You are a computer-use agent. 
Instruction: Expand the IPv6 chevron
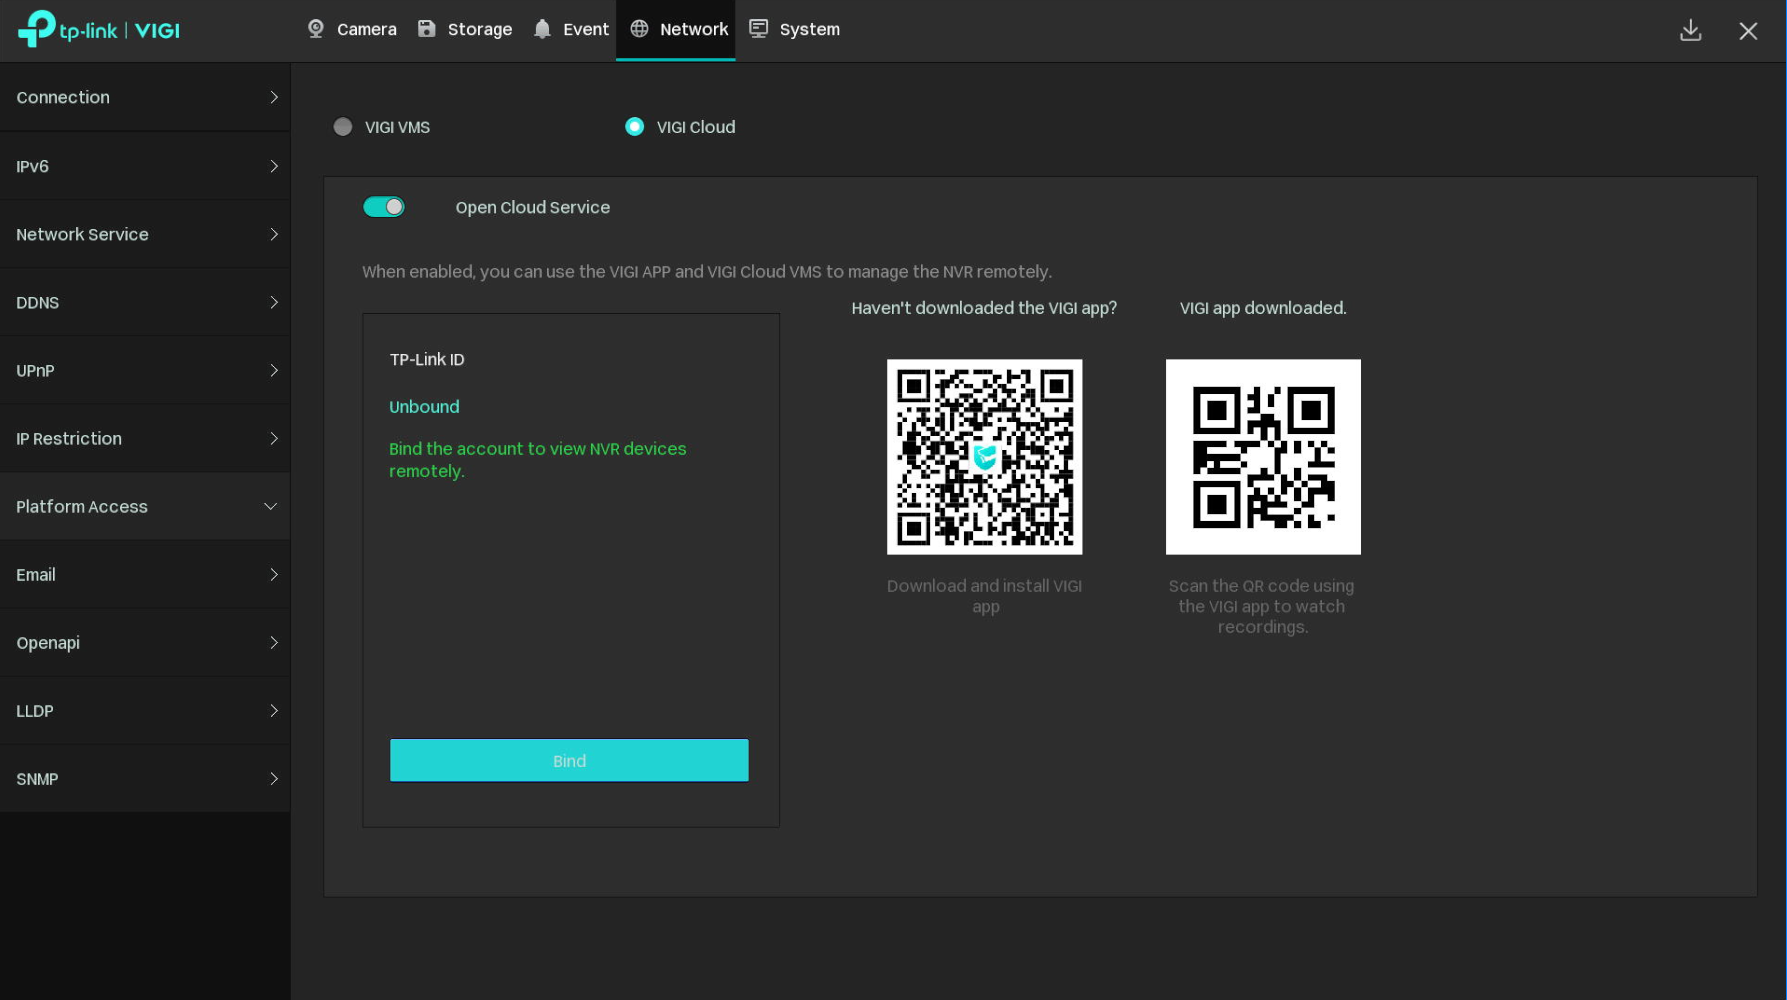click(x=274, y=166)
